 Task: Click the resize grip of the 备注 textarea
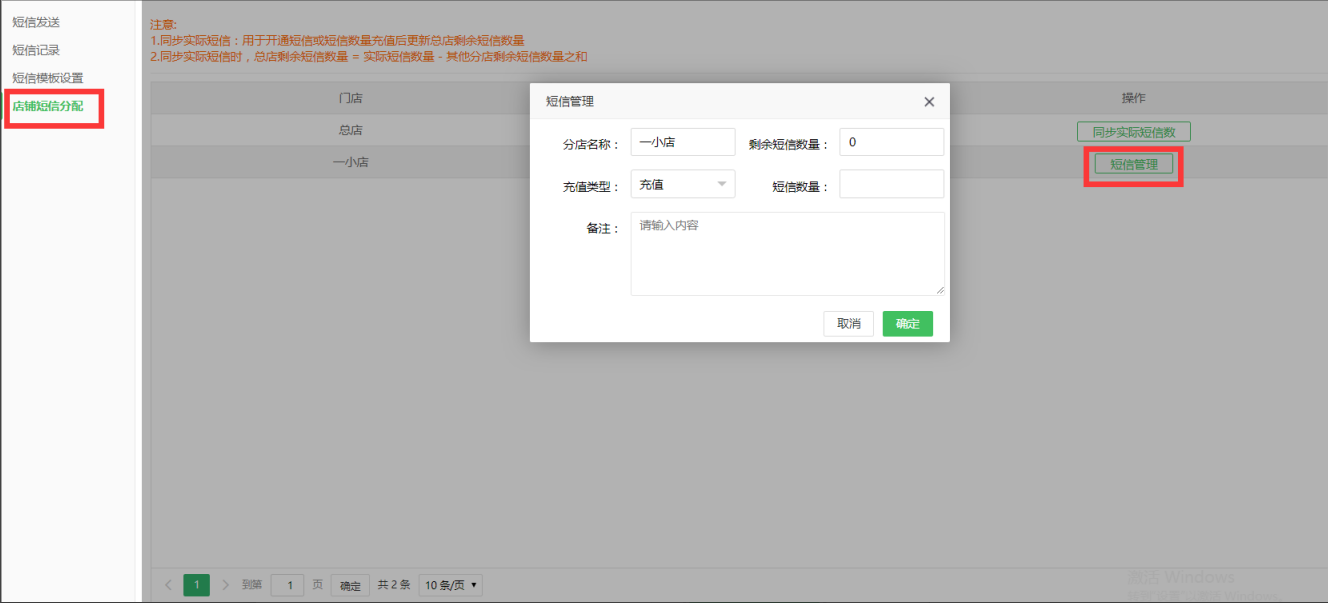pyautogui.click(x=941, y=291)
